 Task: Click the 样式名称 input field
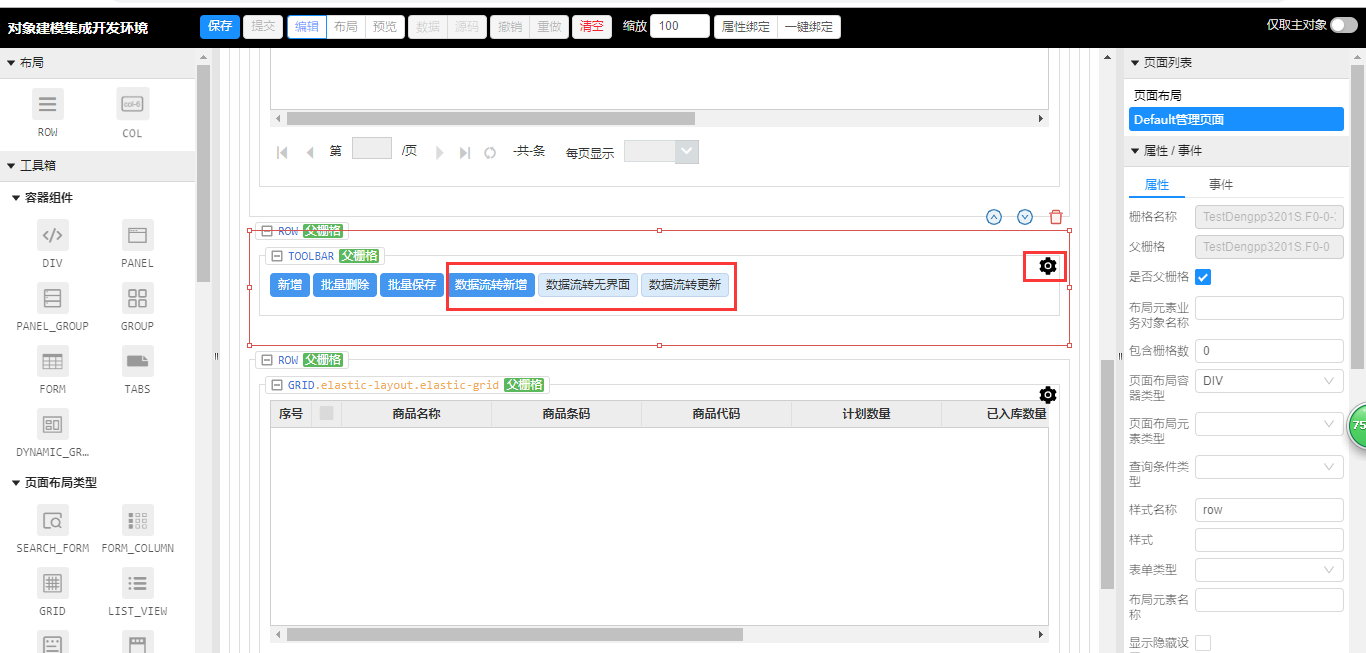pos(1269,510)
